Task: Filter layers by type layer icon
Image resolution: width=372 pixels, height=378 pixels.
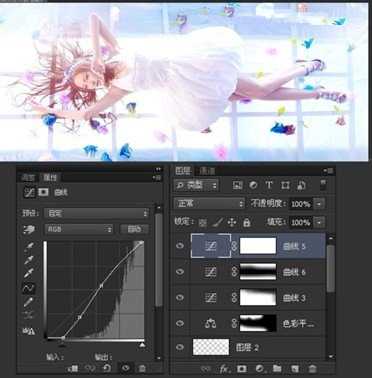Action: point(269,185)
